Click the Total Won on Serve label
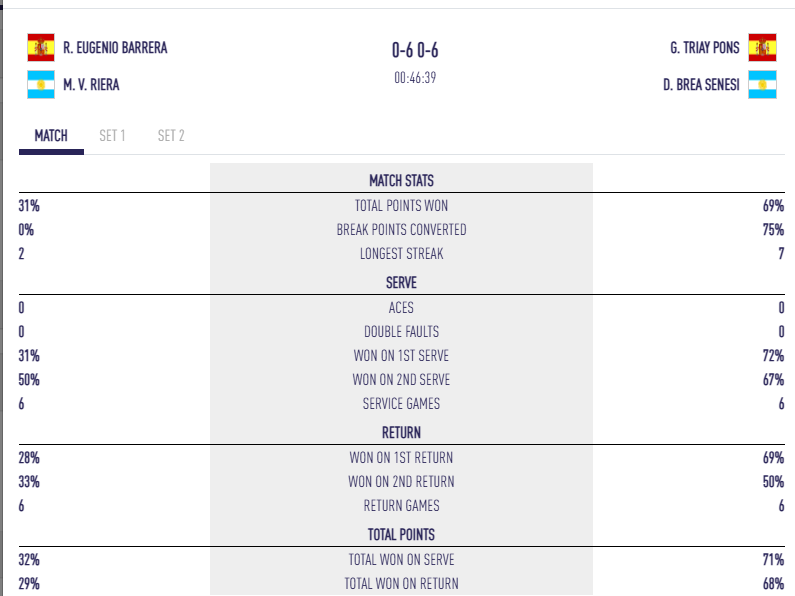Screen dimensions: 795x596 401,559
